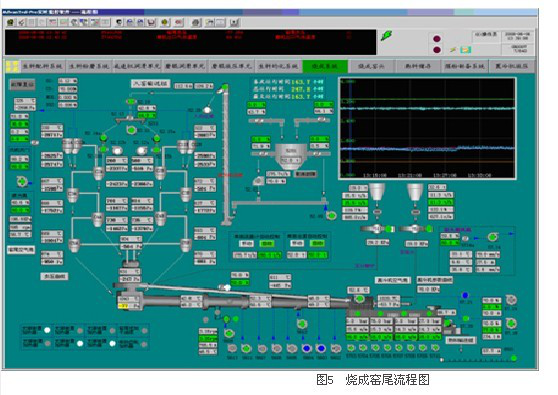Click the first toolbar icon at far left
558x395 pixels.
click(x=10, y=22)
